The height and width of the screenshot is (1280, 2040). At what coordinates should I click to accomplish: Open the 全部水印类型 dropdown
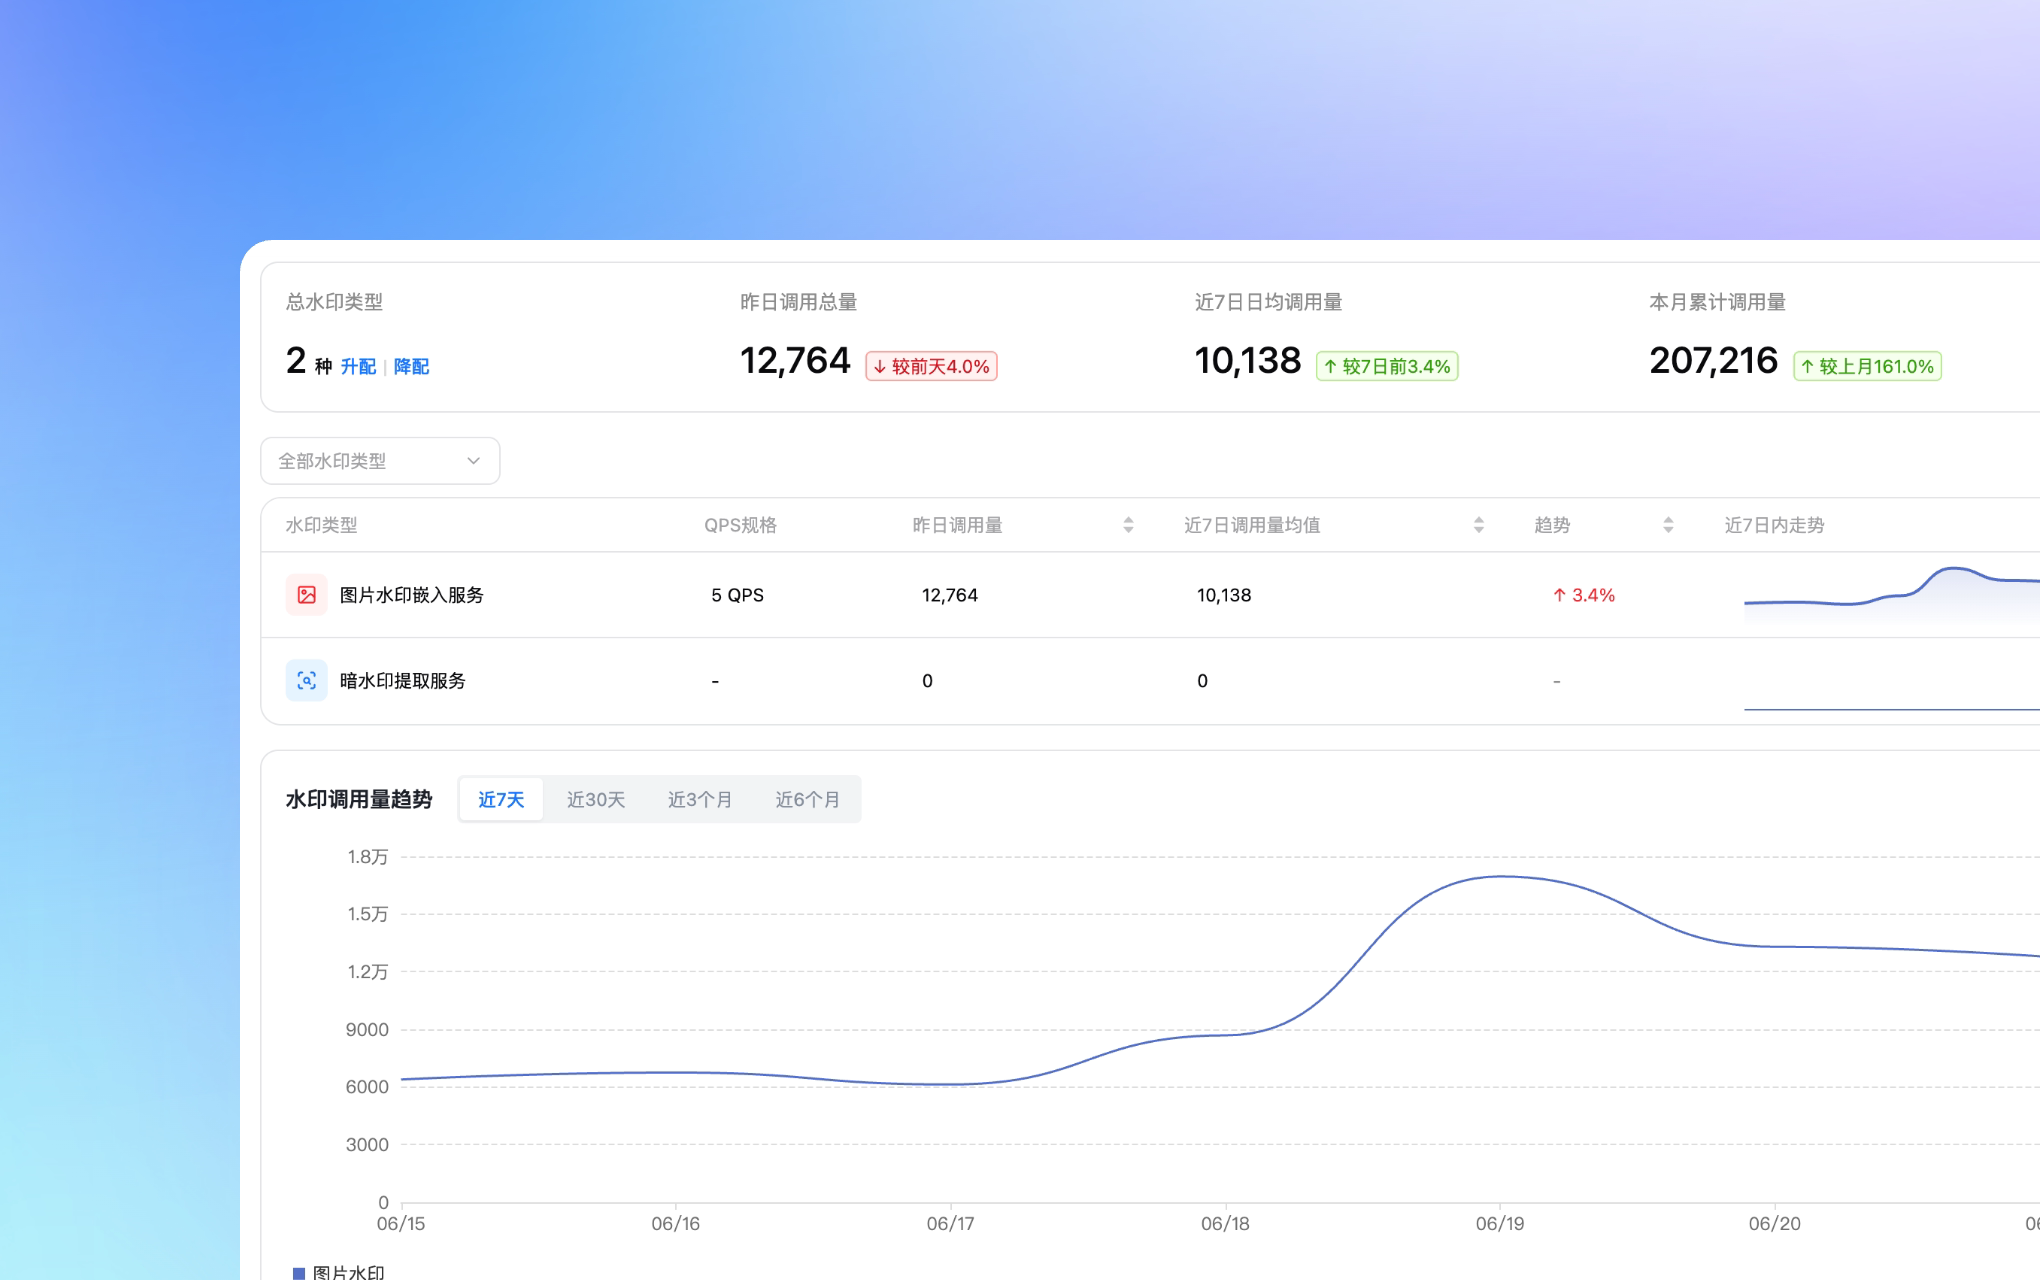pyautogui.click(x=380, y=461)
